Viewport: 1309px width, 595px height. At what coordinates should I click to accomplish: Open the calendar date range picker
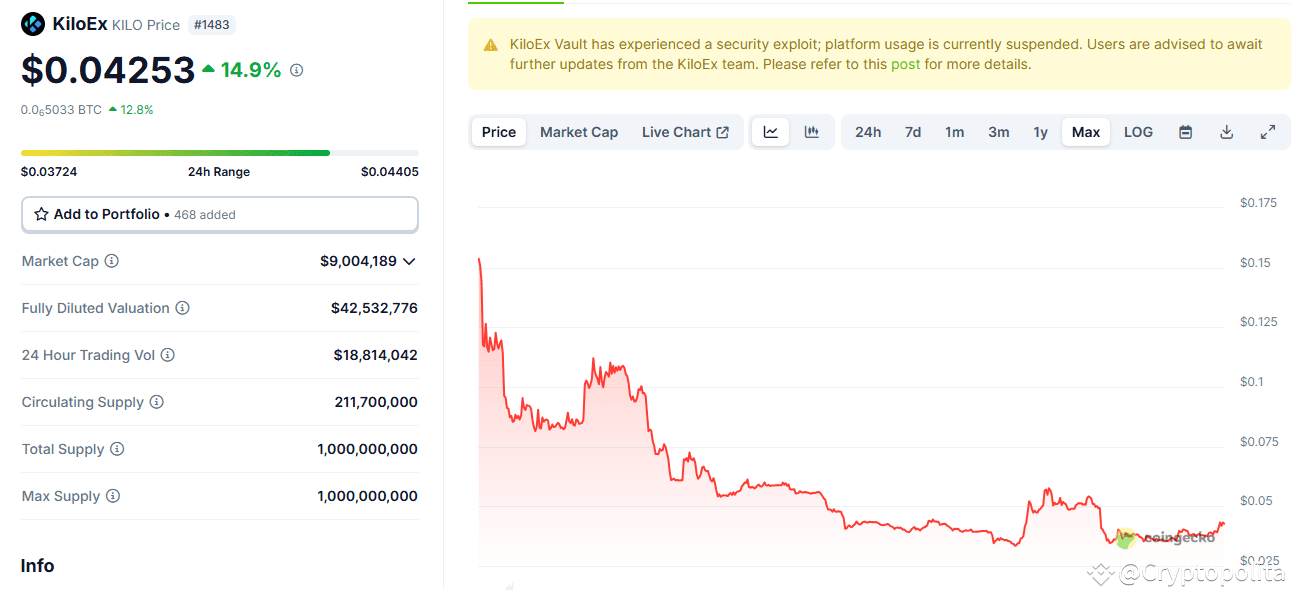[1185, 131]
